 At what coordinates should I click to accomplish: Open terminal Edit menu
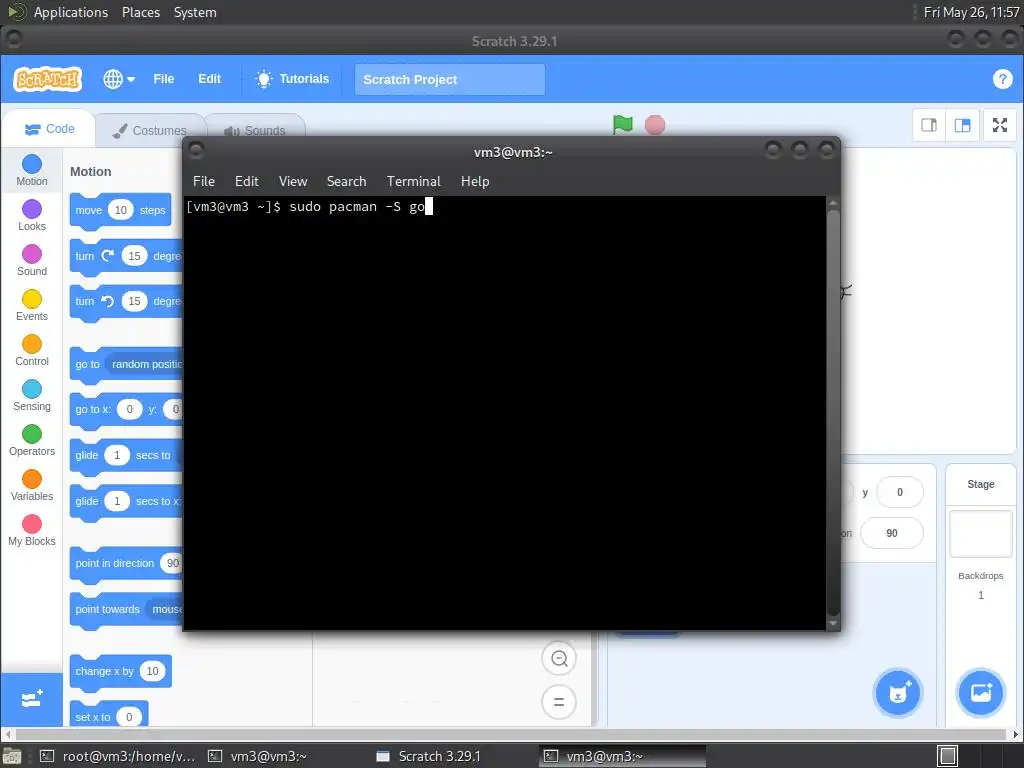247,182
